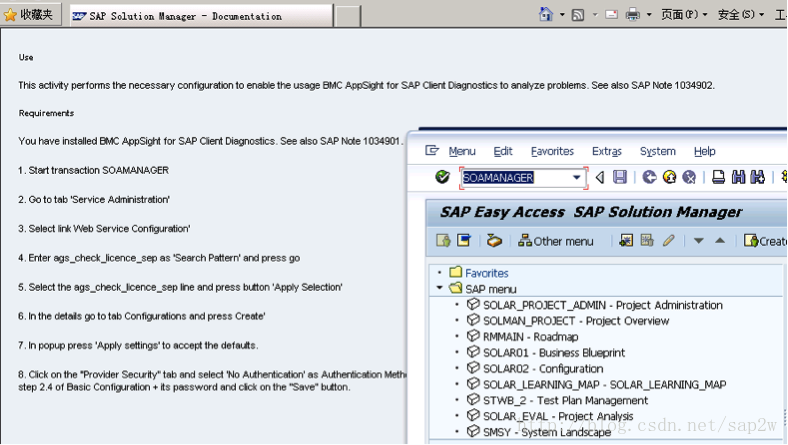Click the Change Favorites pencil icon

pos(668,240)
